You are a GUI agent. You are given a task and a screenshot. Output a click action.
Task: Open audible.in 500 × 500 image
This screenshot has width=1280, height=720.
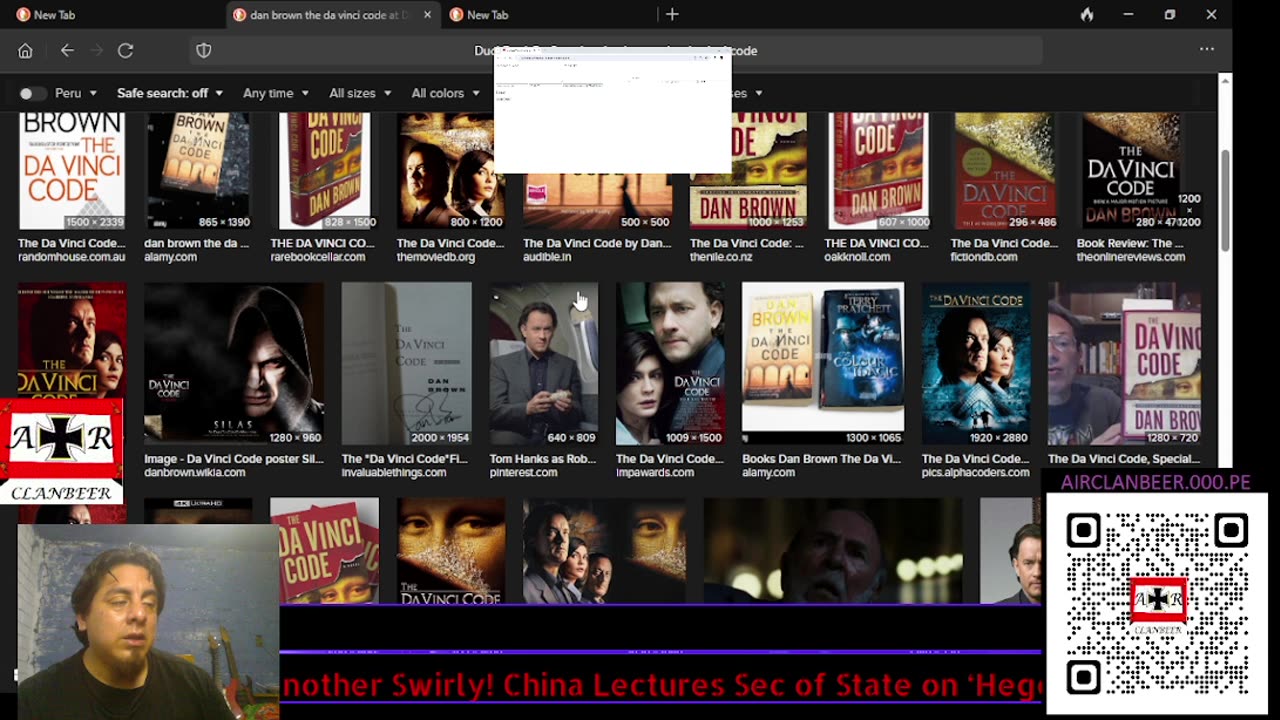coord(597,200)
